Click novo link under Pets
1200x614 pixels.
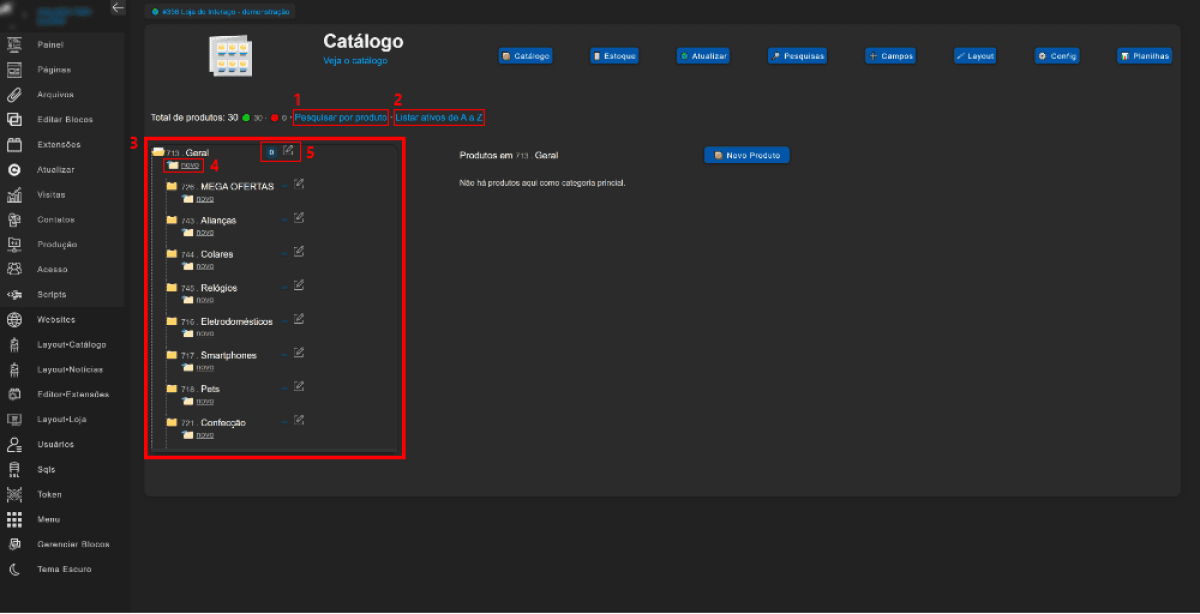click(x=204, y=400)
